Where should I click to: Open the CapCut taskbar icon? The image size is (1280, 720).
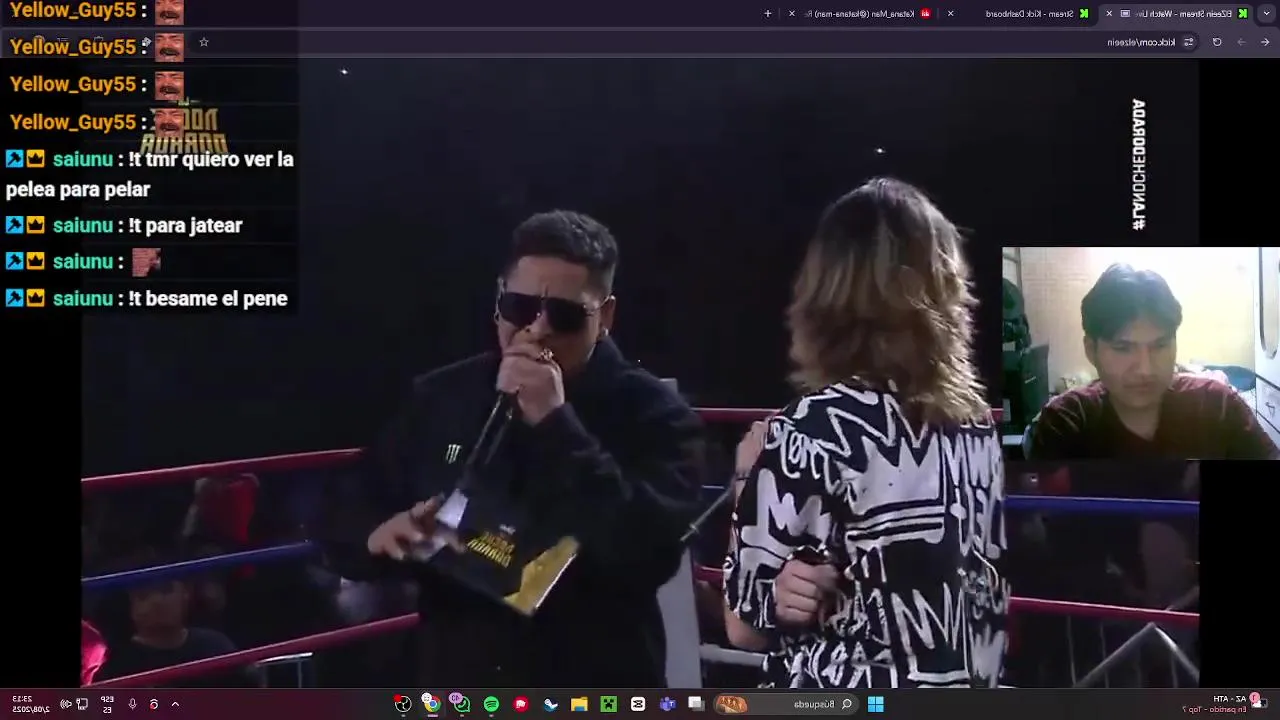click(x=638, y=704)
